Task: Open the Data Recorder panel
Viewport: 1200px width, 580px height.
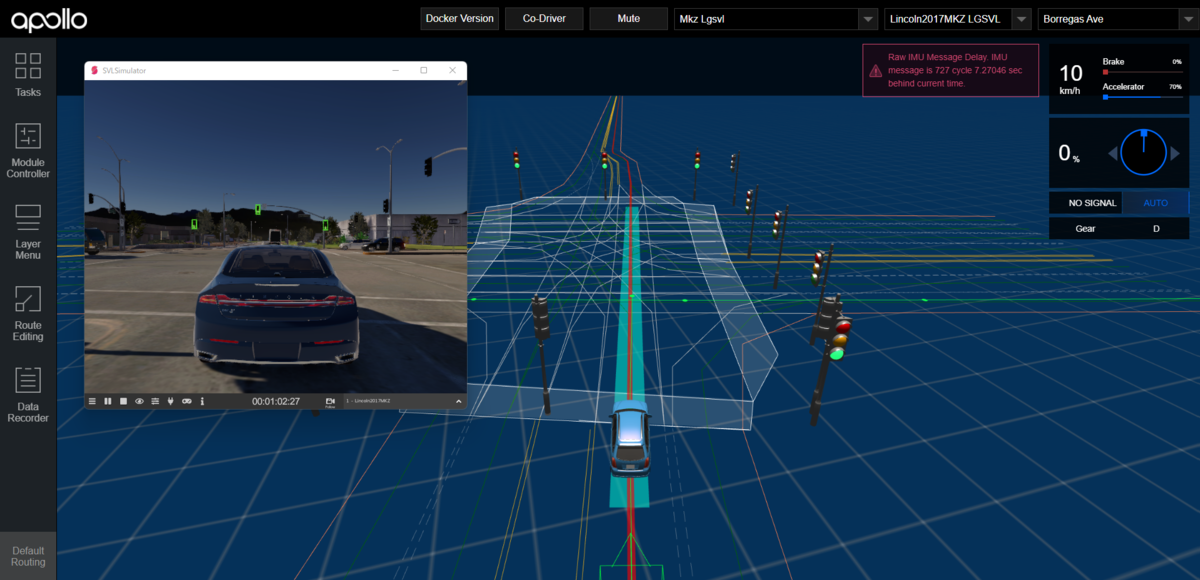Action: click(x=28, y=394)
